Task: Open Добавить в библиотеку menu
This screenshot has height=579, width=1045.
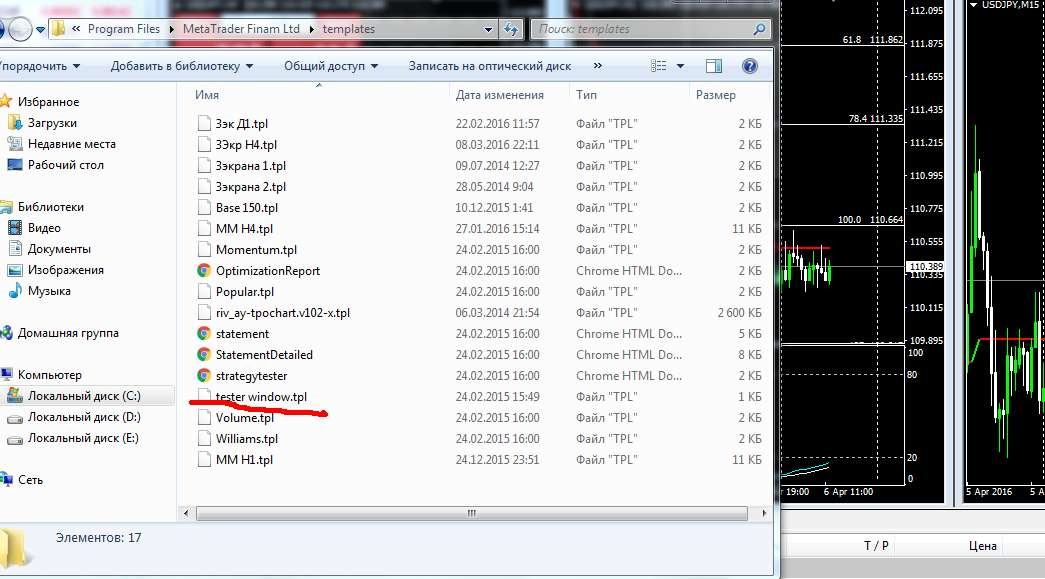Action: click(182, 66)
